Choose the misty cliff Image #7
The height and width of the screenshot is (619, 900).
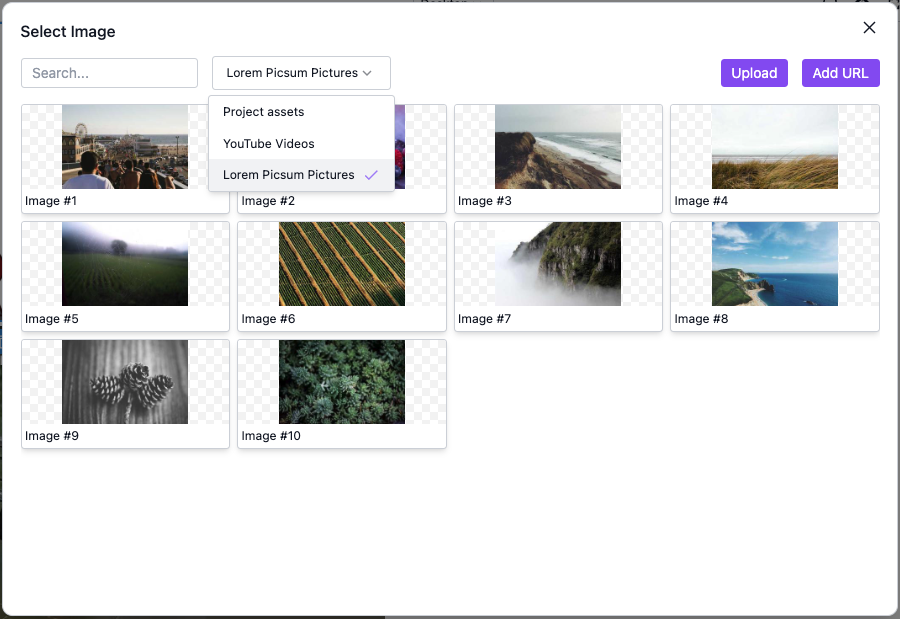557,264
